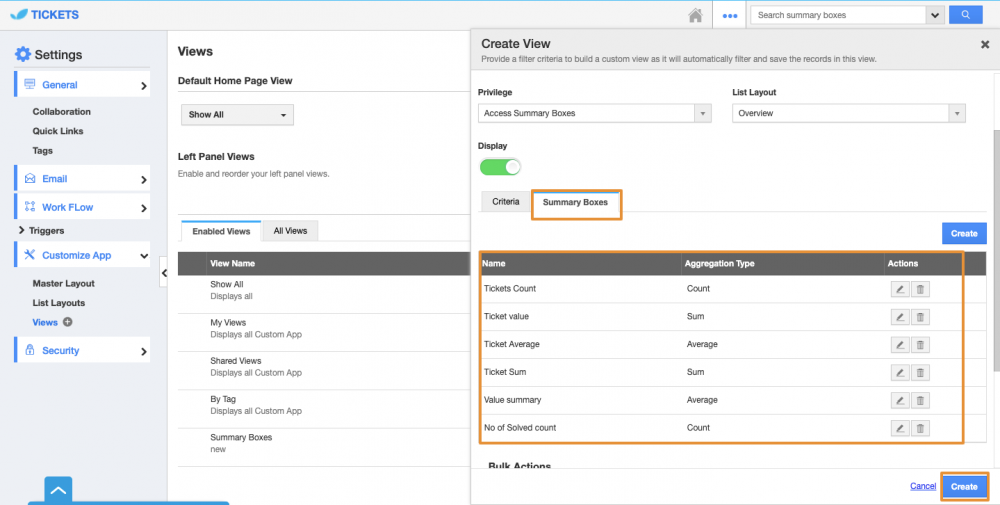Click the blue search magnifier button
The height and width of the screenshot is (505, 1000).
pos(964,15)
